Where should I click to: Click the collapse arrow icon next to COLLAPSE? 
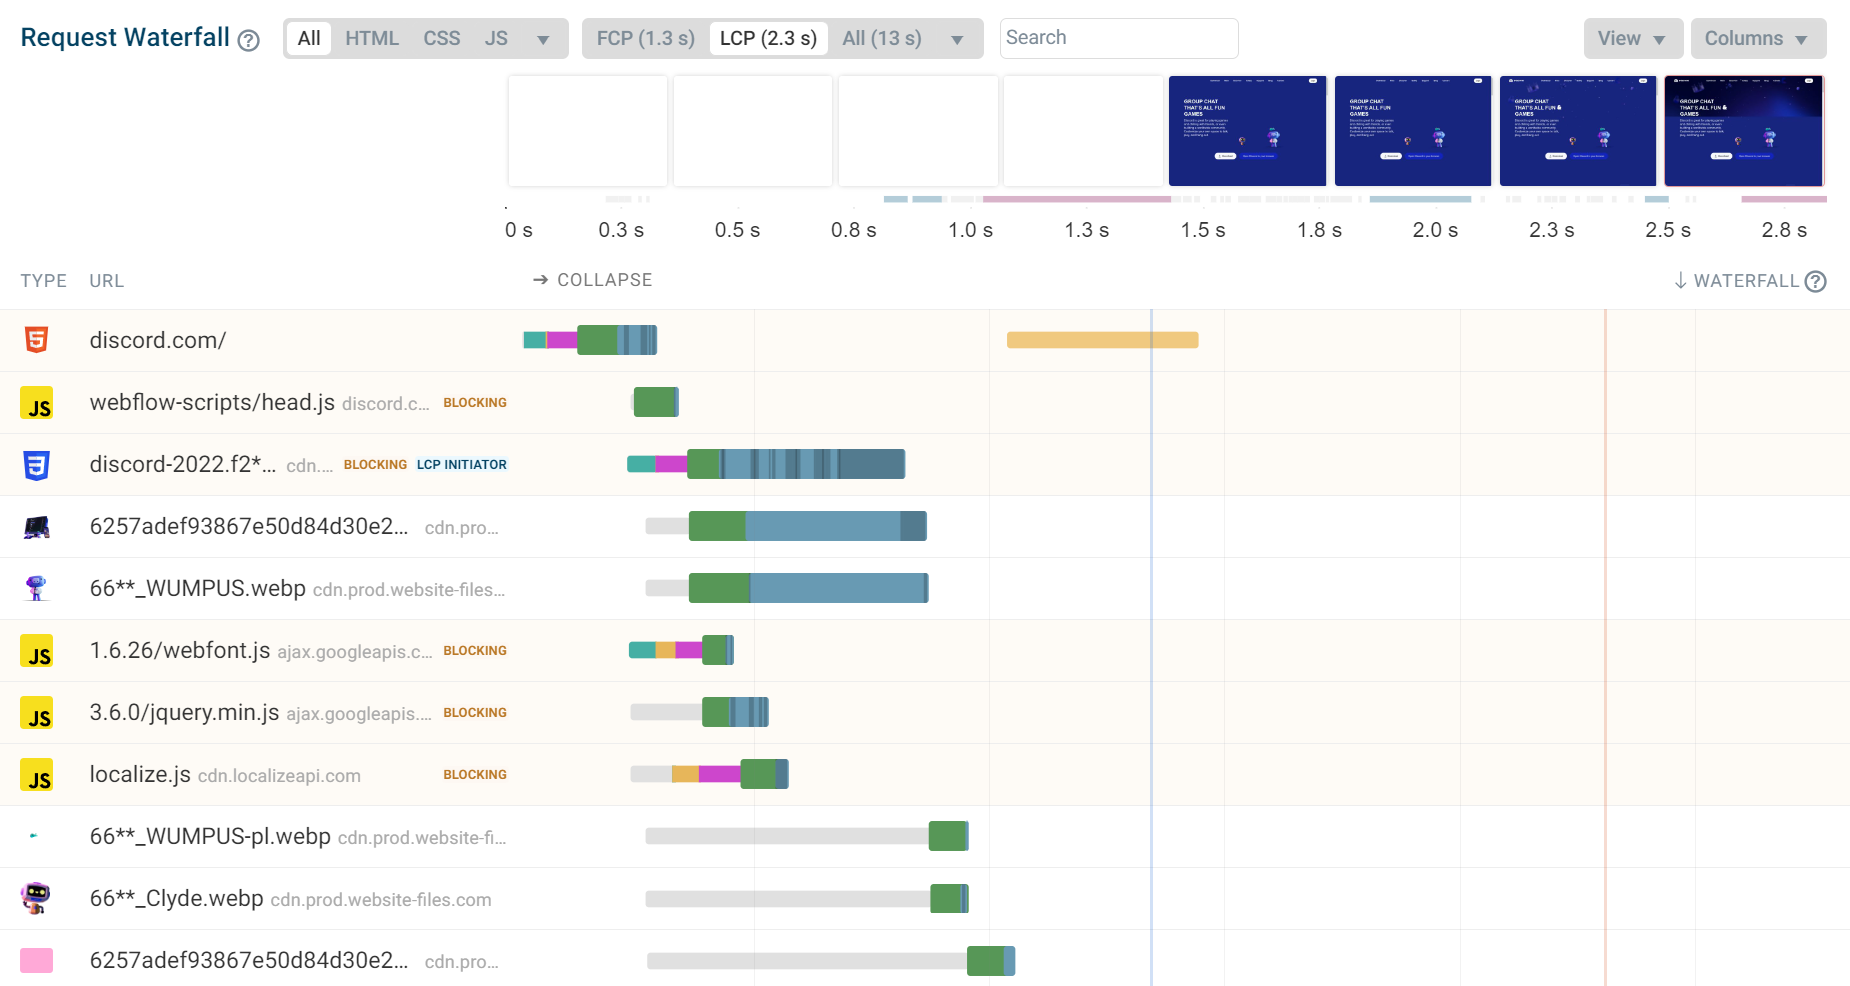541,280
